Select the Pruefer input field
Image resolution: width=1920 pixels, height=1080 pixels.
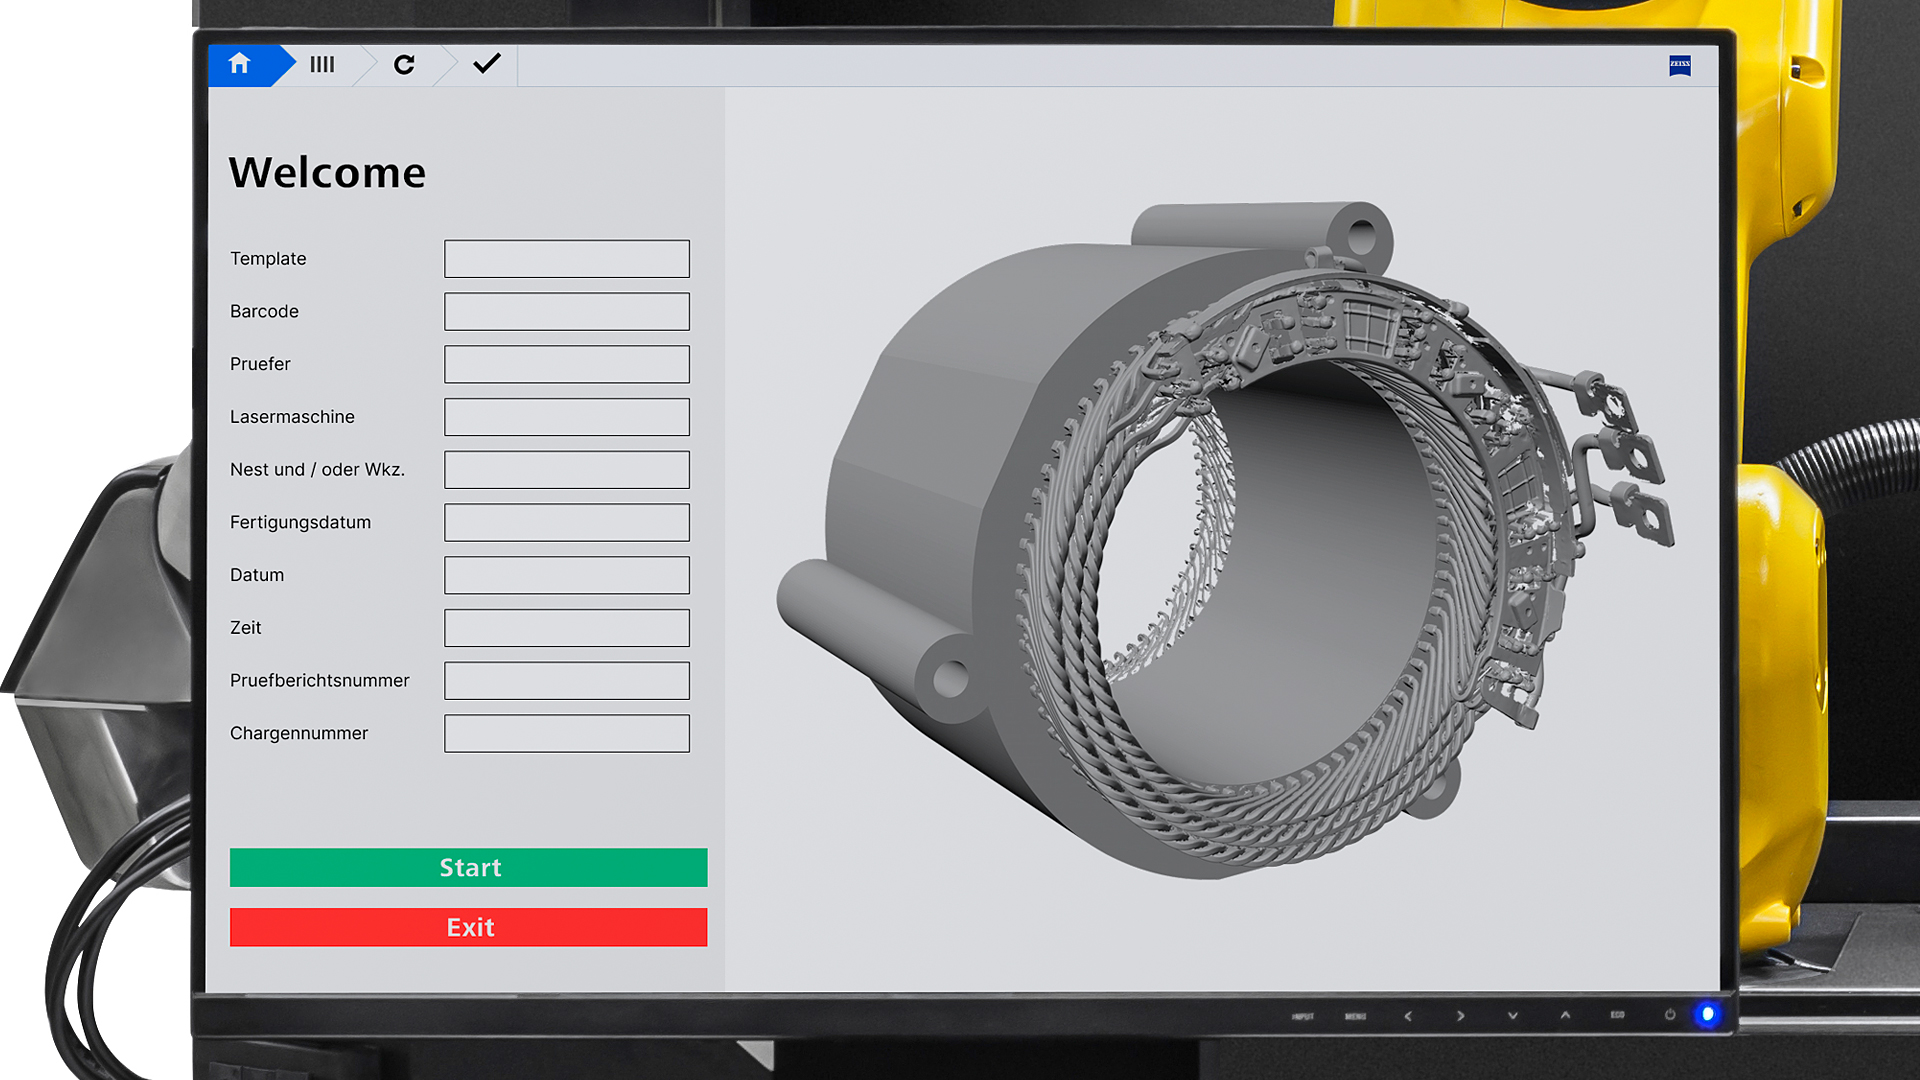[566, 364]
